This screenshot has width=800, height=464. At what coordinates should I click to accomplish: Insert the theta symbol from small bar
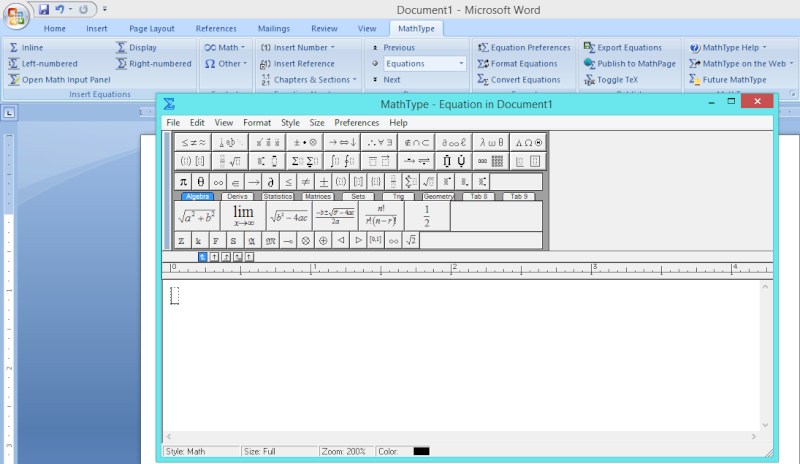click(x=201, y=182)
